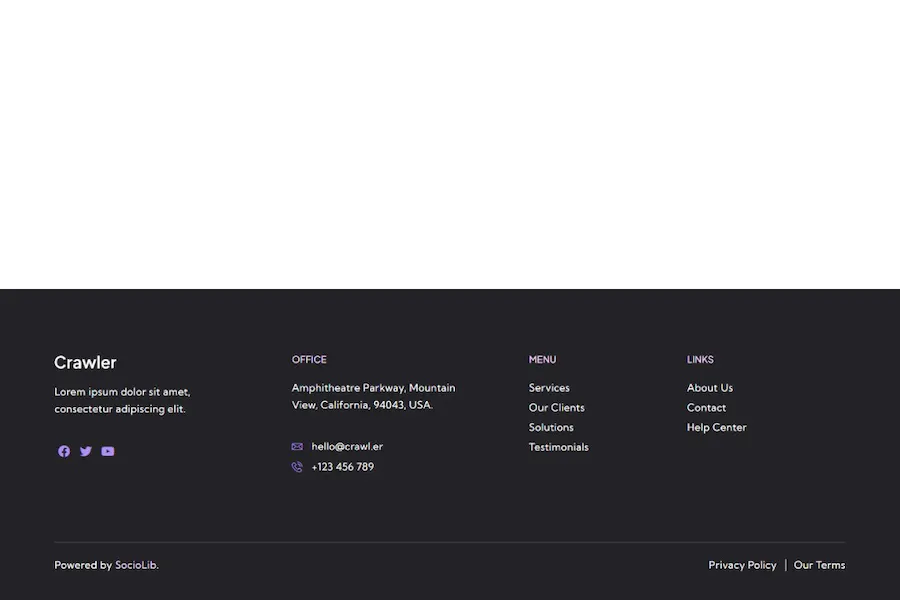
Task: Open the Privacy Policy link
Action: click(742, 565)
